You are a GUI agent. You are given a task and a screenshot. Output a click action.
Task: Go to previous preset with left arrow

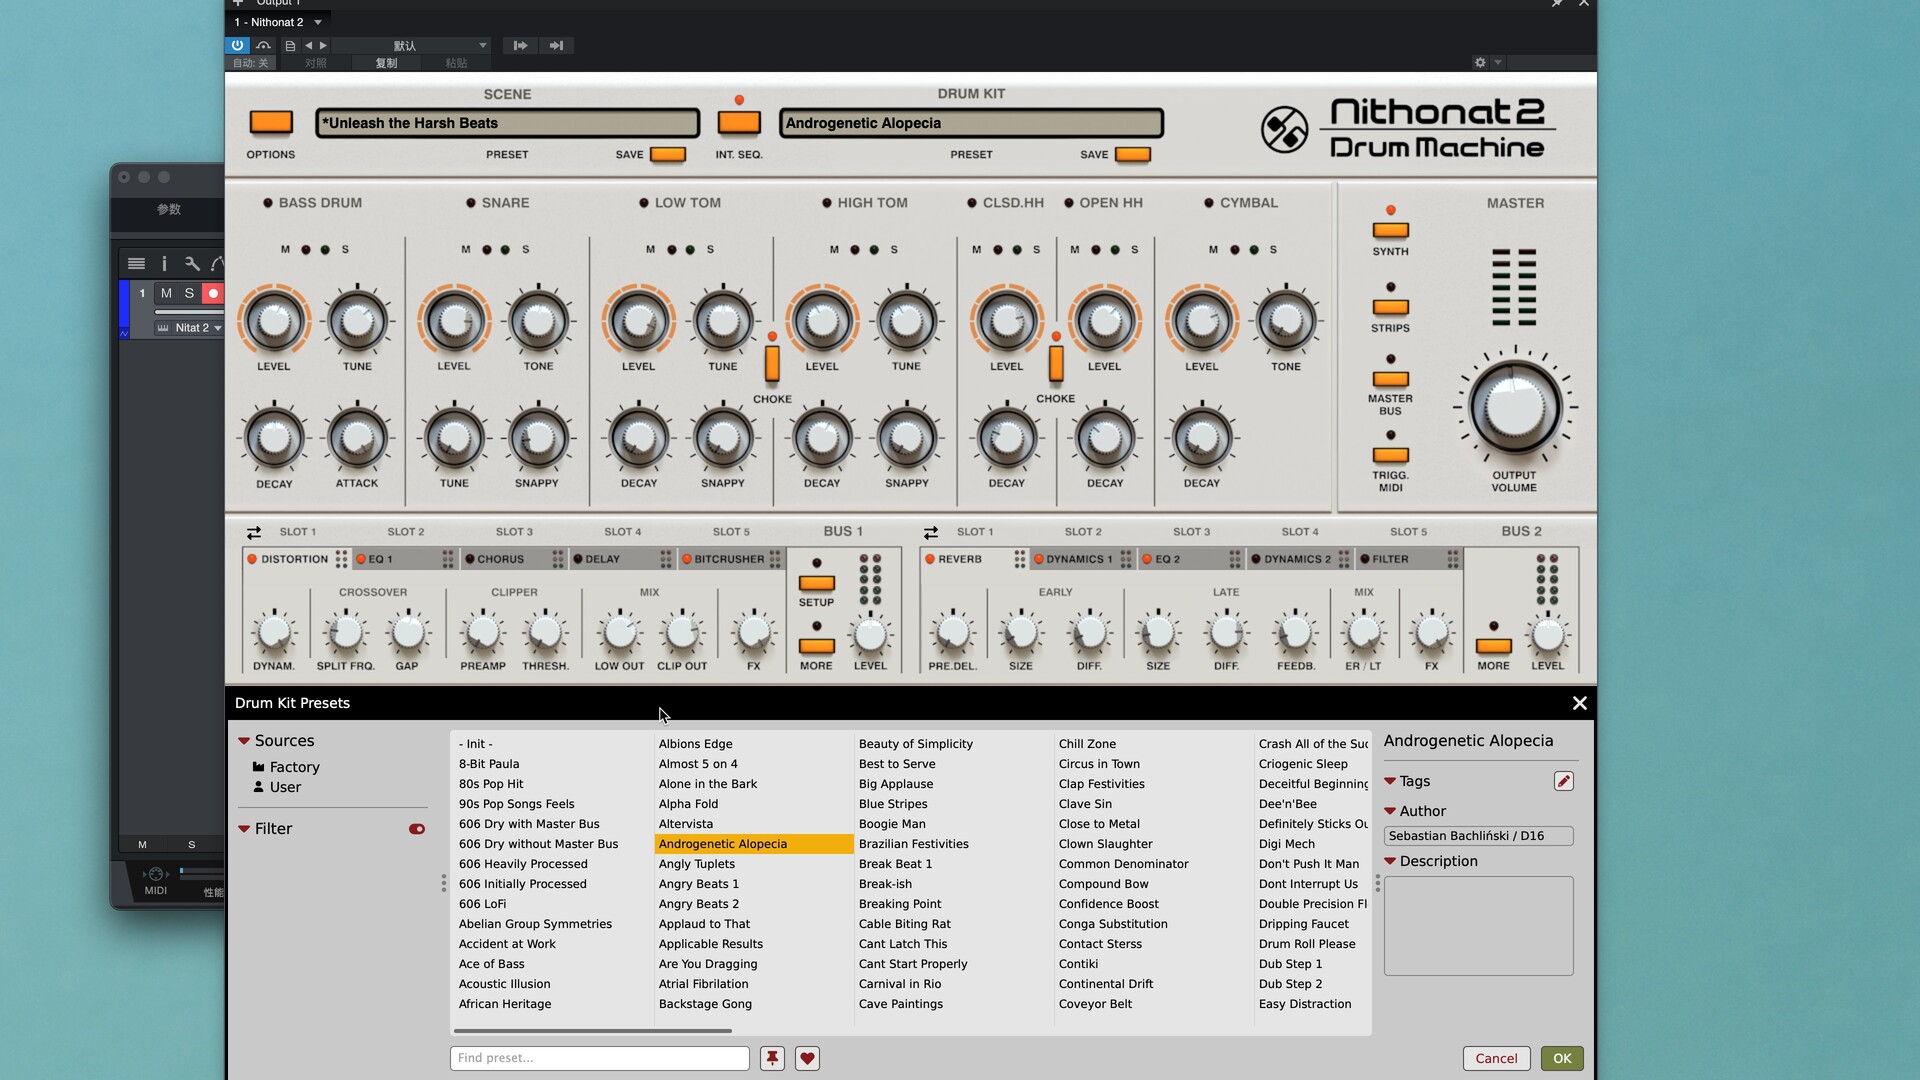308,45
